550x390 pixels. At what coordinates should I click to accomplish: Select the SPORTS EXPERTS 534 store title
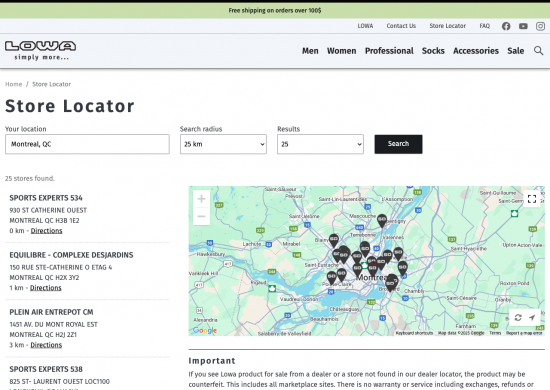[x=46, y=198]
